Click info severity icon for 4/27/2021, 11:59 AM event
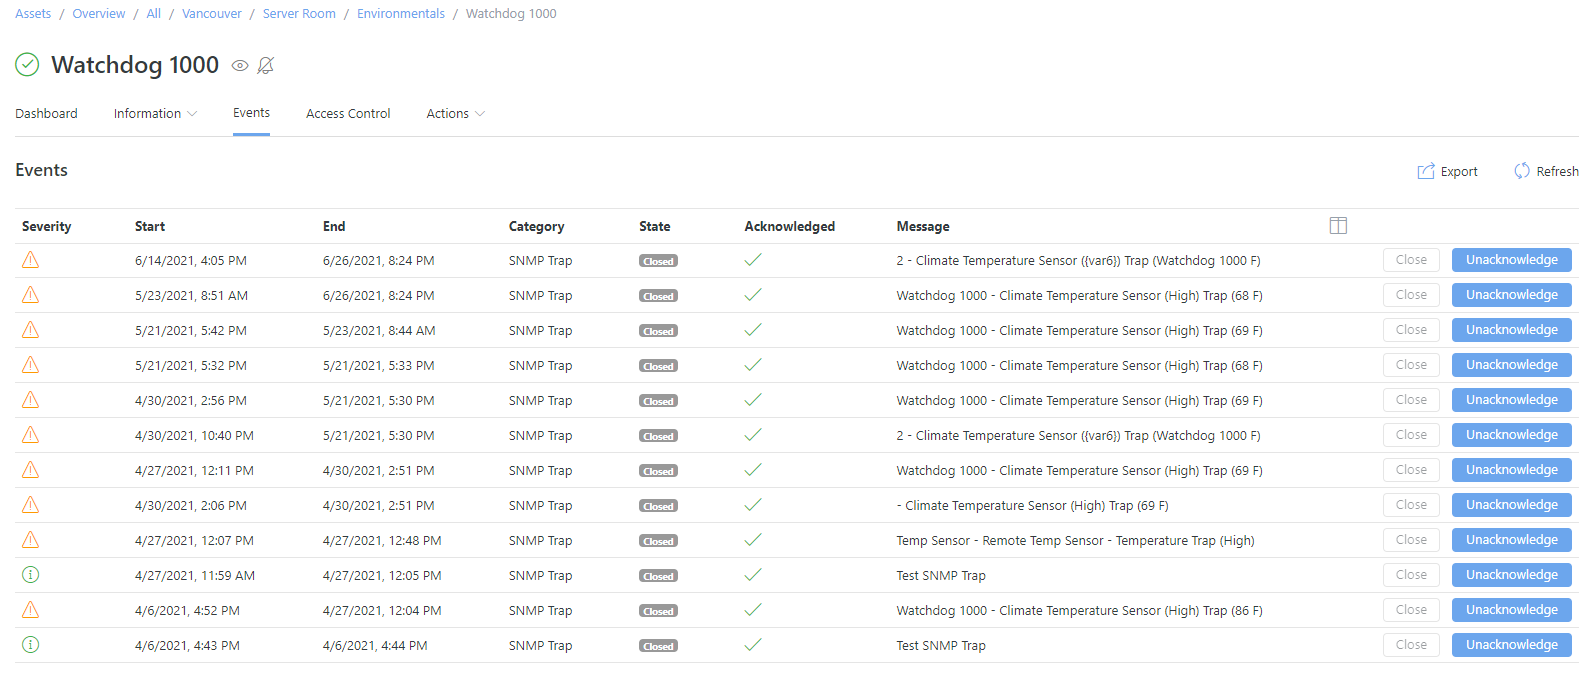Image resolution: width=1592 pixels, height=675 pixels. (x=31, y=575)
